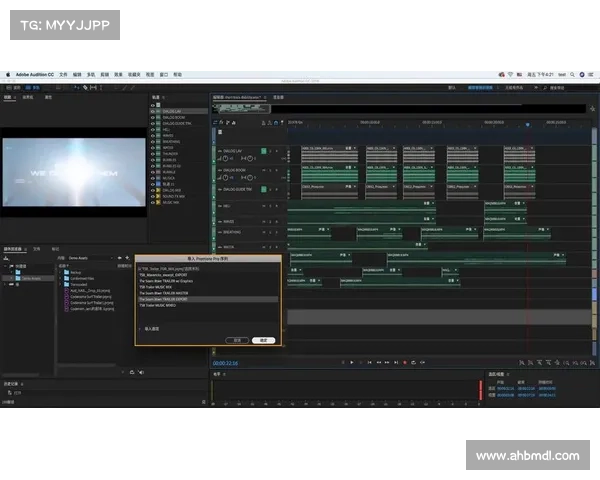Toggle green button on DIALOG GUIDE TRK track
Image resolution: width=600 pixels, height=480 pixels.
pyautogui.click(x=264, y=189)
